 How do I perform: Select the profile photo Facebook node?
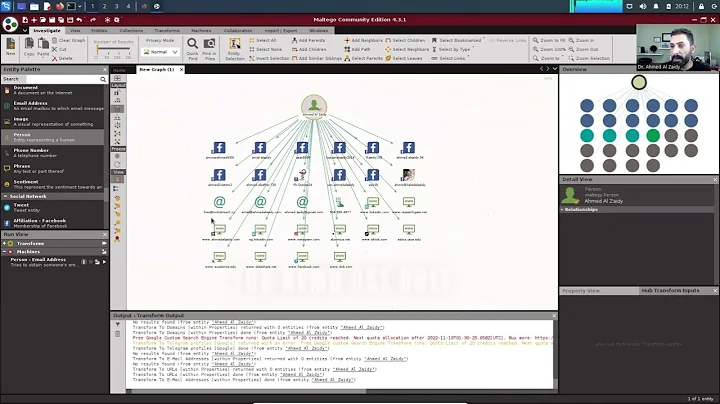point(409,177)
